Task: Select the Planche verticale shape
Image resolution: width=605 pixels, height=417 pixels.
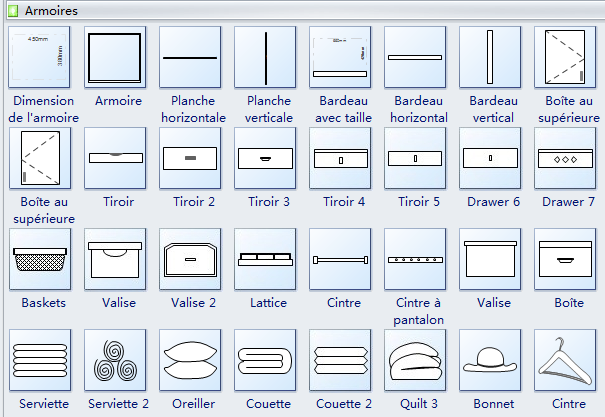Action: (265, 57)
